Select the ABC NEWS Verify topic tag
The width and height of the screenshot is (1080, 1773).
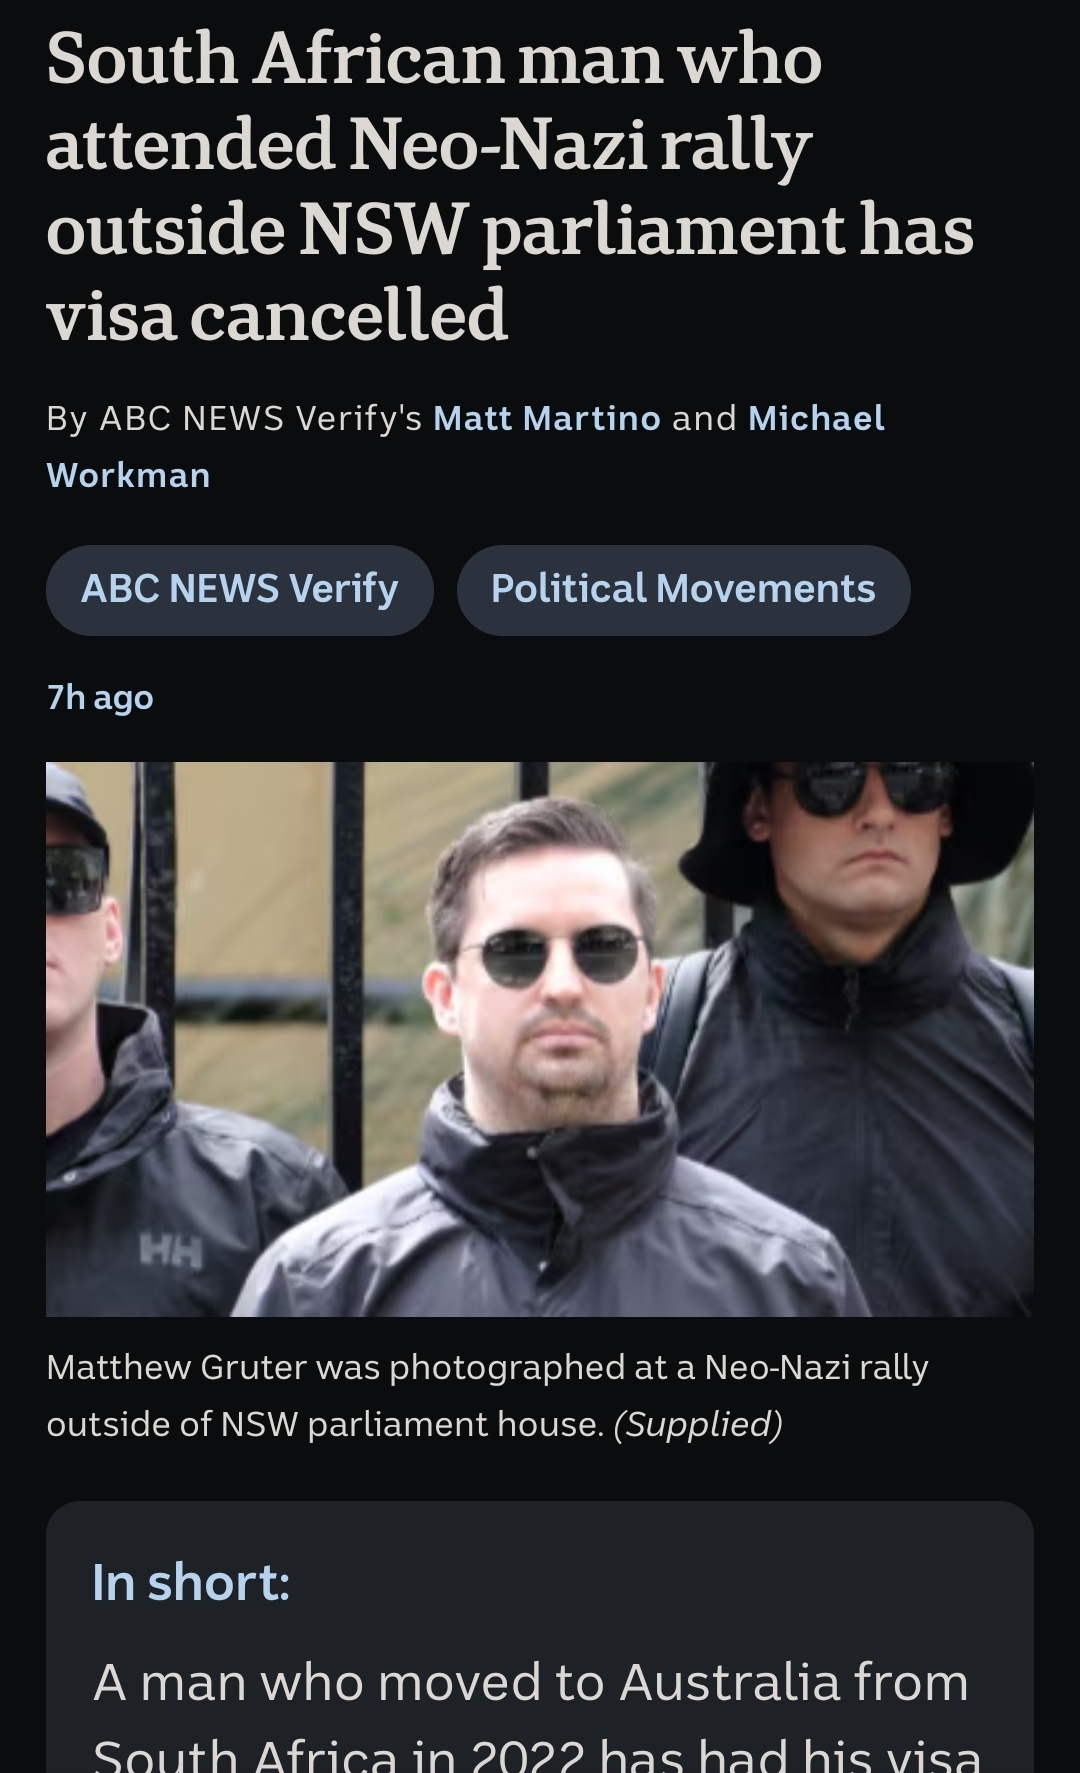point(240,589)
